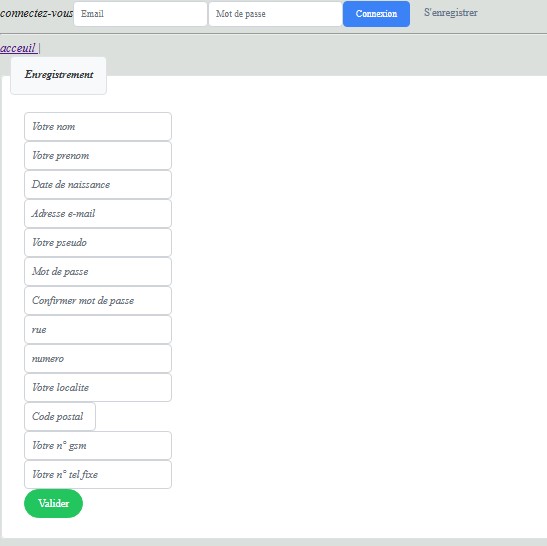Focus the Email login field
Image resolution: width=547 pixels, height=546 pixels.
click(x=140, y=14)
